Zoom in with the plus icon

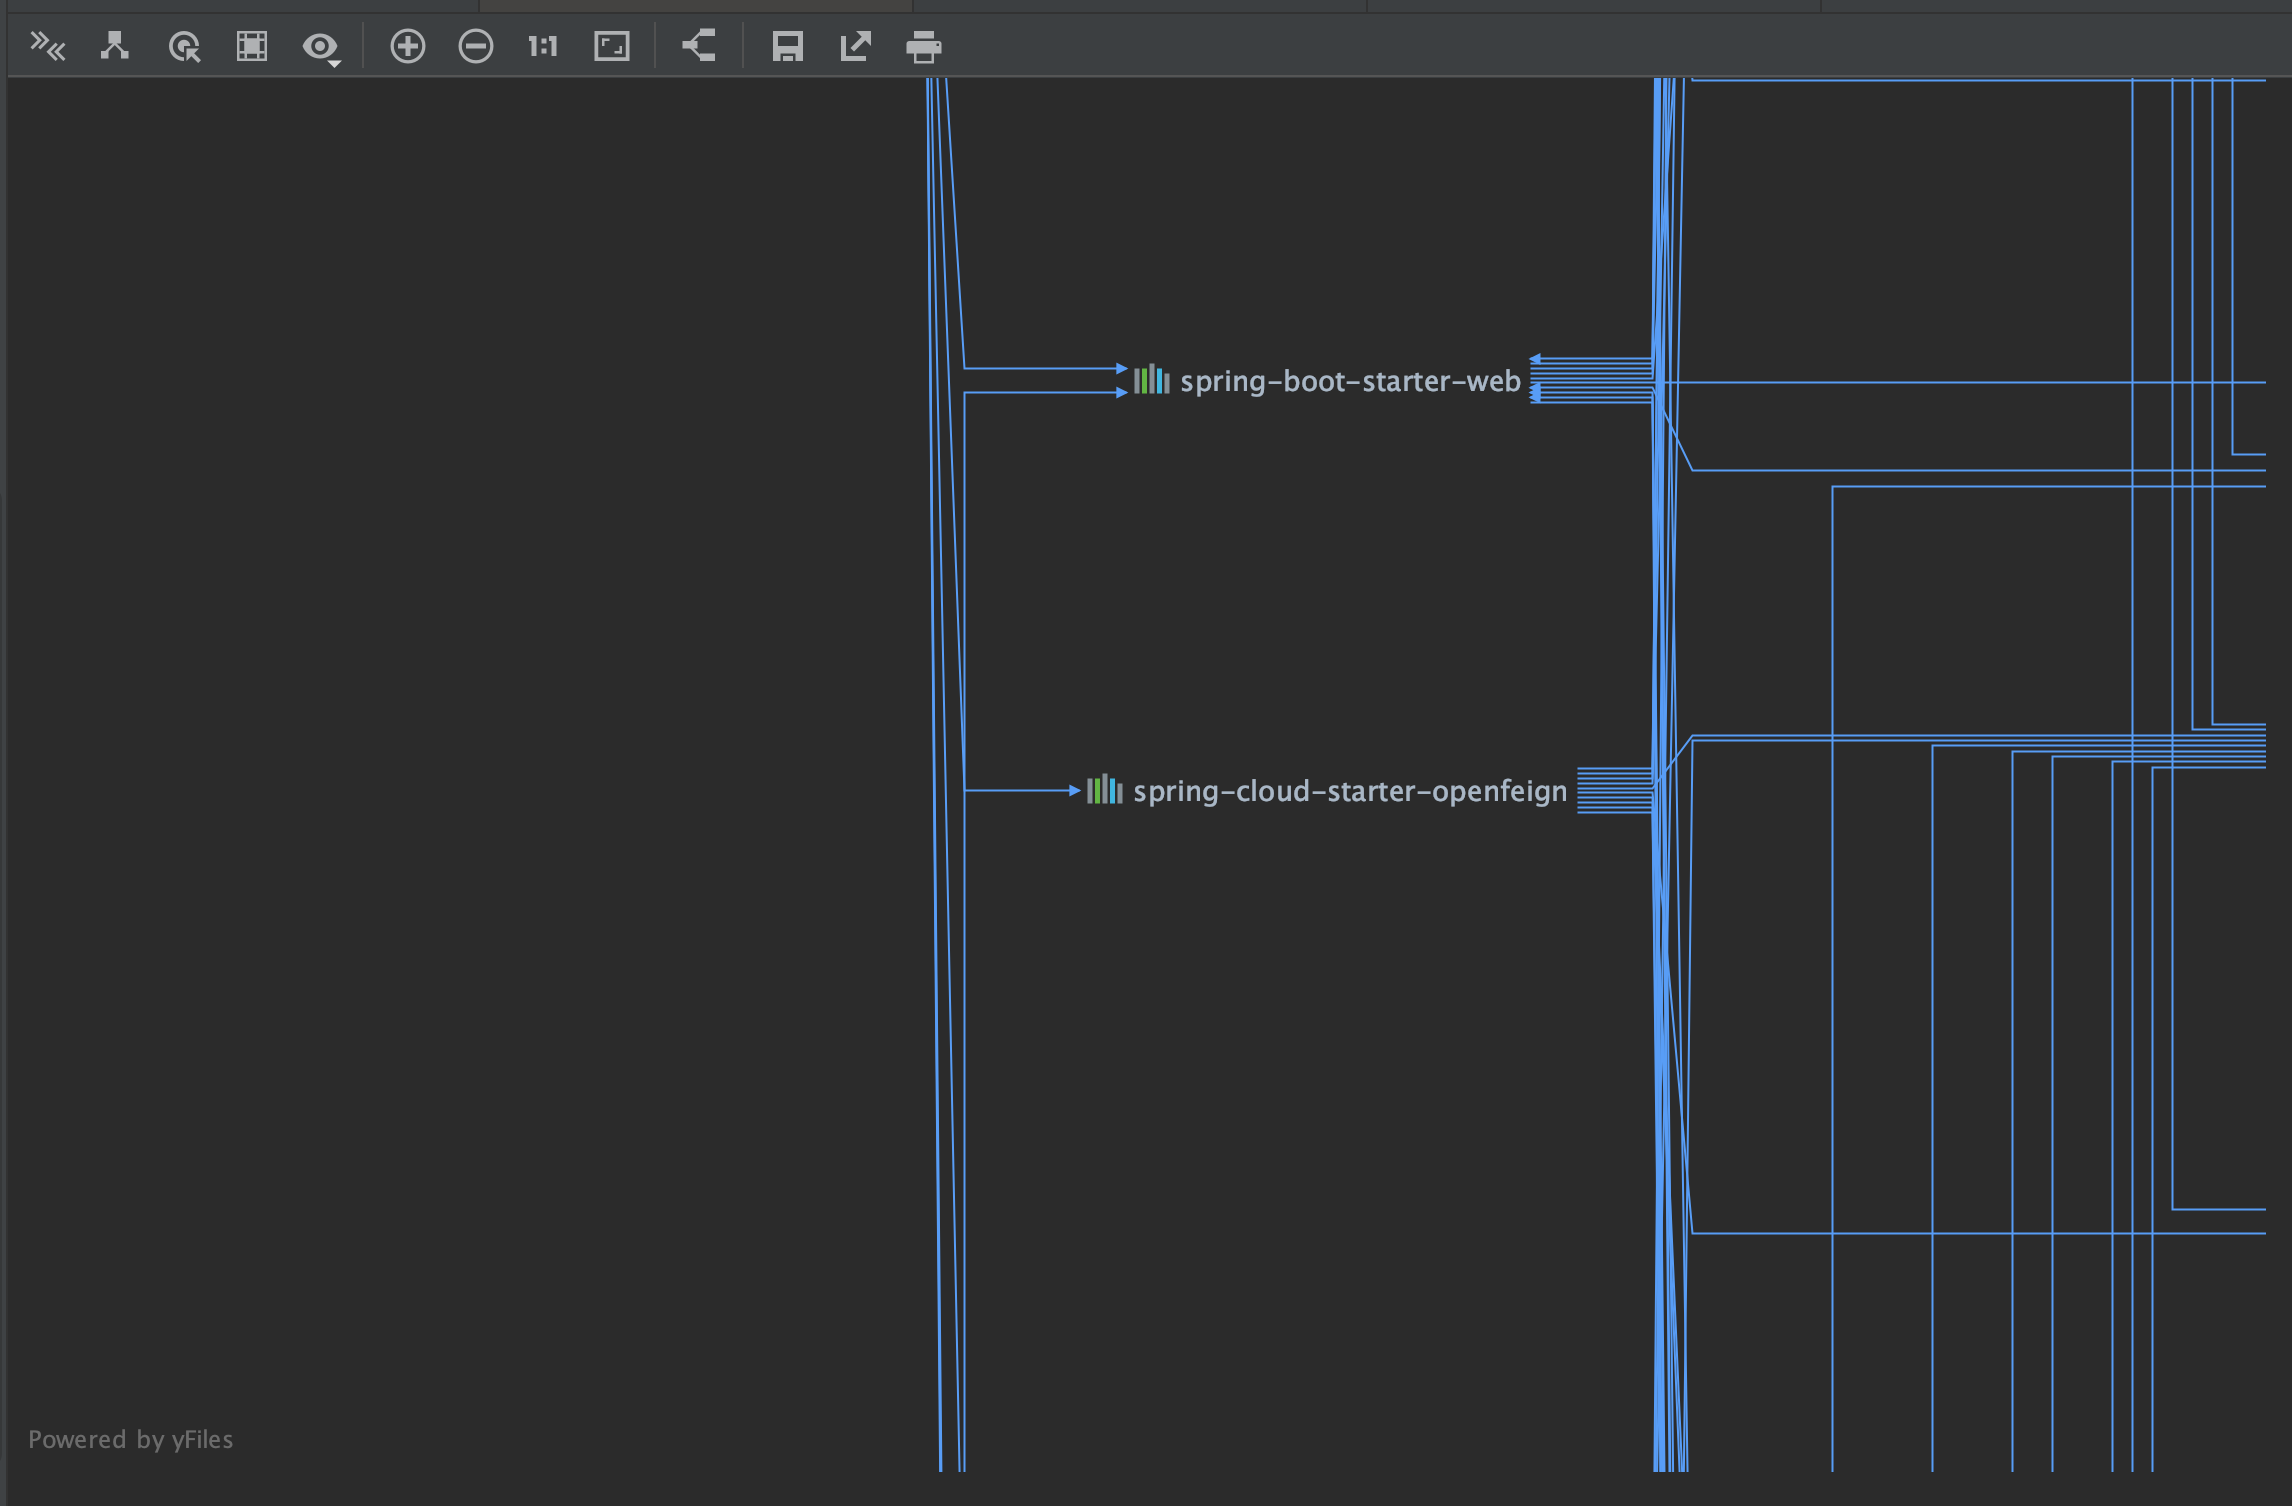[408, 46]
